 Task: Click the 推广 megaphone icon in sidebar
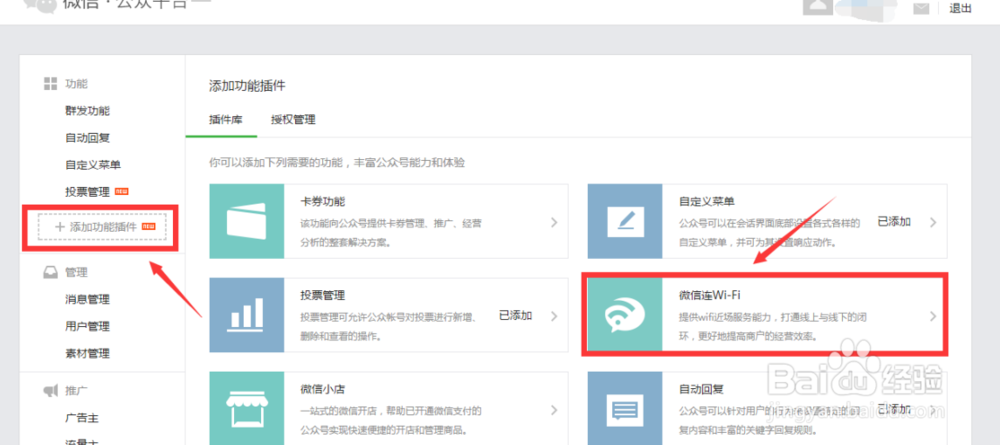coord(50,391)
